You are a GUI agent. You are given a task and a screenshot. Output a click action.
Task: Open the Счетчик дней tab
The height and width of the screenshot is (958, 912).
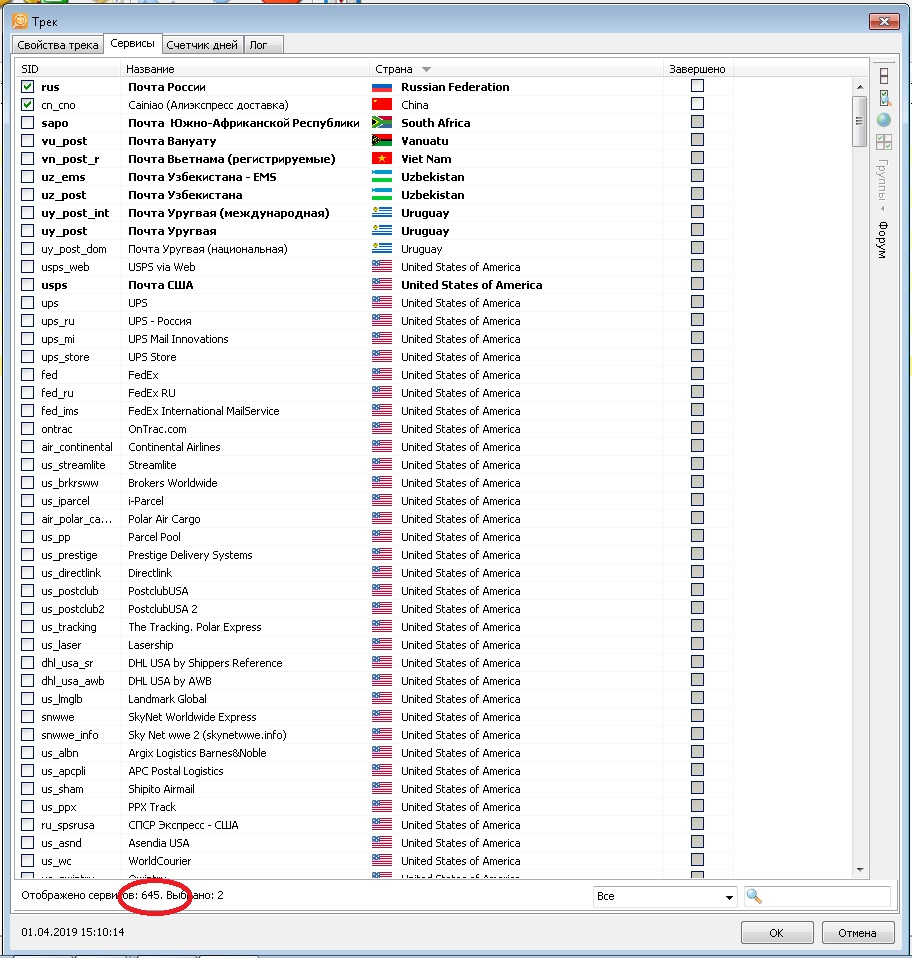pos(202,45)
